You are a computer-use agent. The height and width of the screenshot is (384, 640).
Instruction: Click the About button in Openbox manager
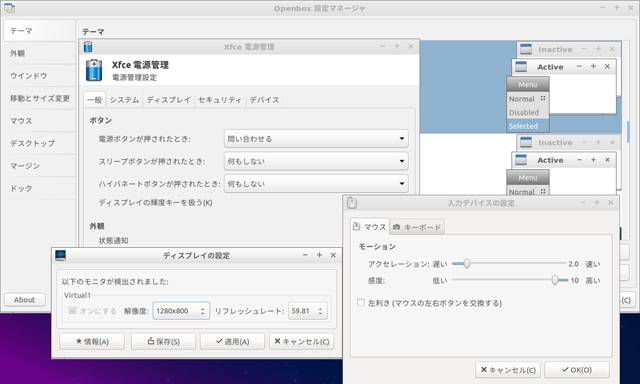[x=24, y=300]
